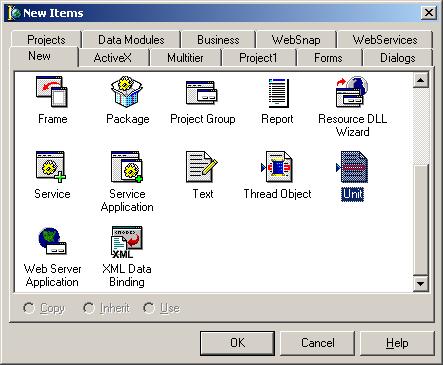Select the Inherit radio button
The image size is (443, 365).
pos(89,308)
